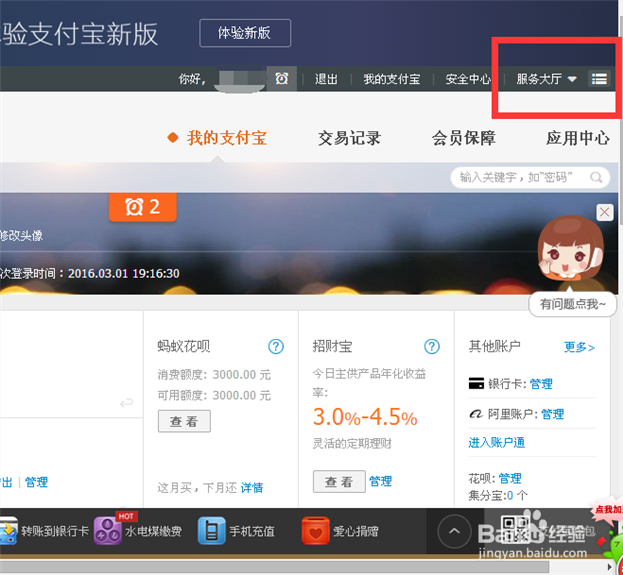
Task: Click the gray return arrow icon in left panel
Action: pyautogui.click(x=126, y=403)
